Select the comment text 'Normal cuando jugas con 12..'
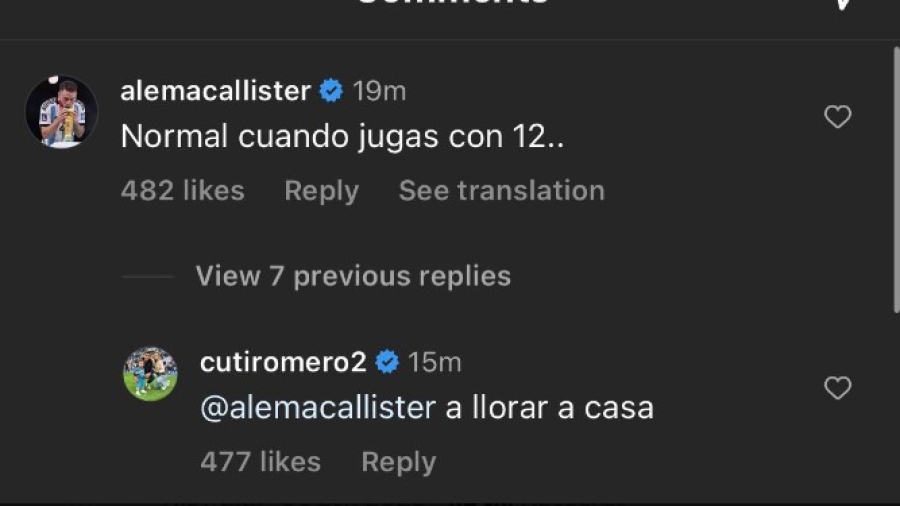 click(x=342, y=137)
